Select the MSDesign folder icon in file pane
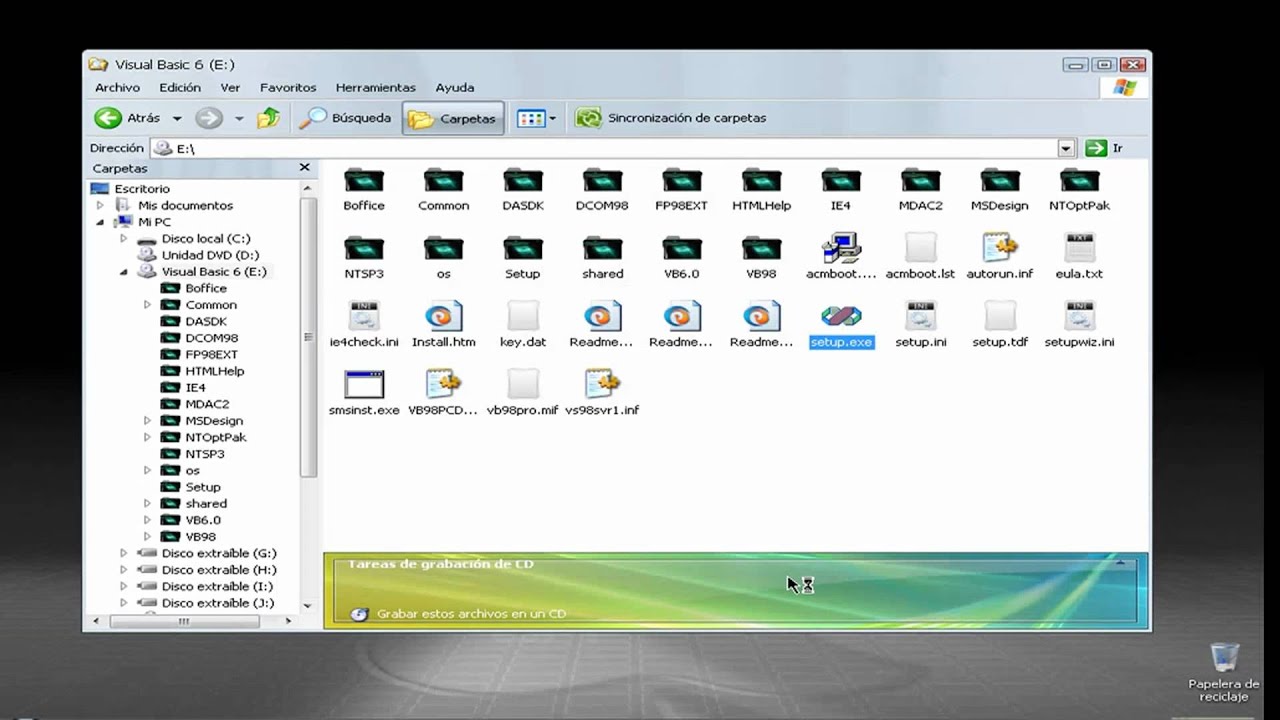This screenshot has height=720, width=1280. tap(1000, 181)
